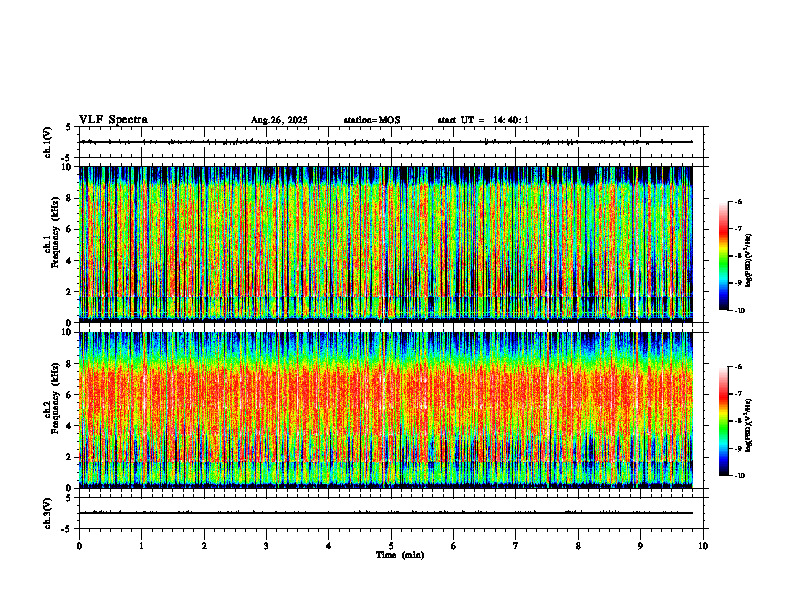792x612 pixels.
Task: Click the date label 'Aug.26, 2025'
Action: tap(279, 120)
